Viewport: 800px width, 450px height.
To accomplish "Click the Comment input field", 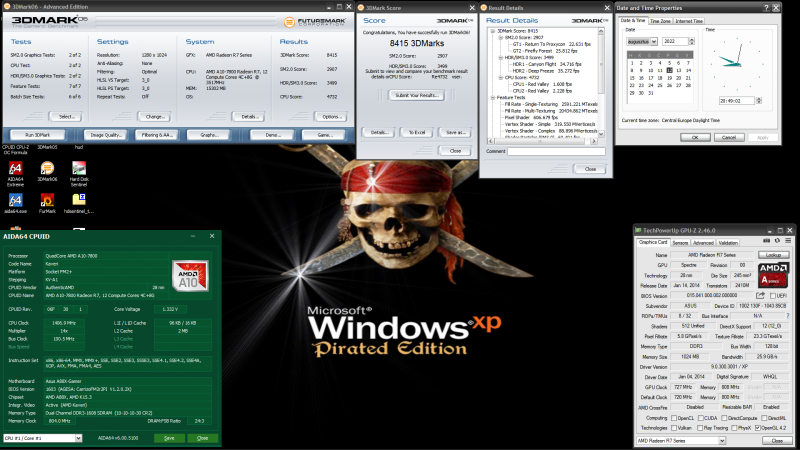I will click(556, 152).
